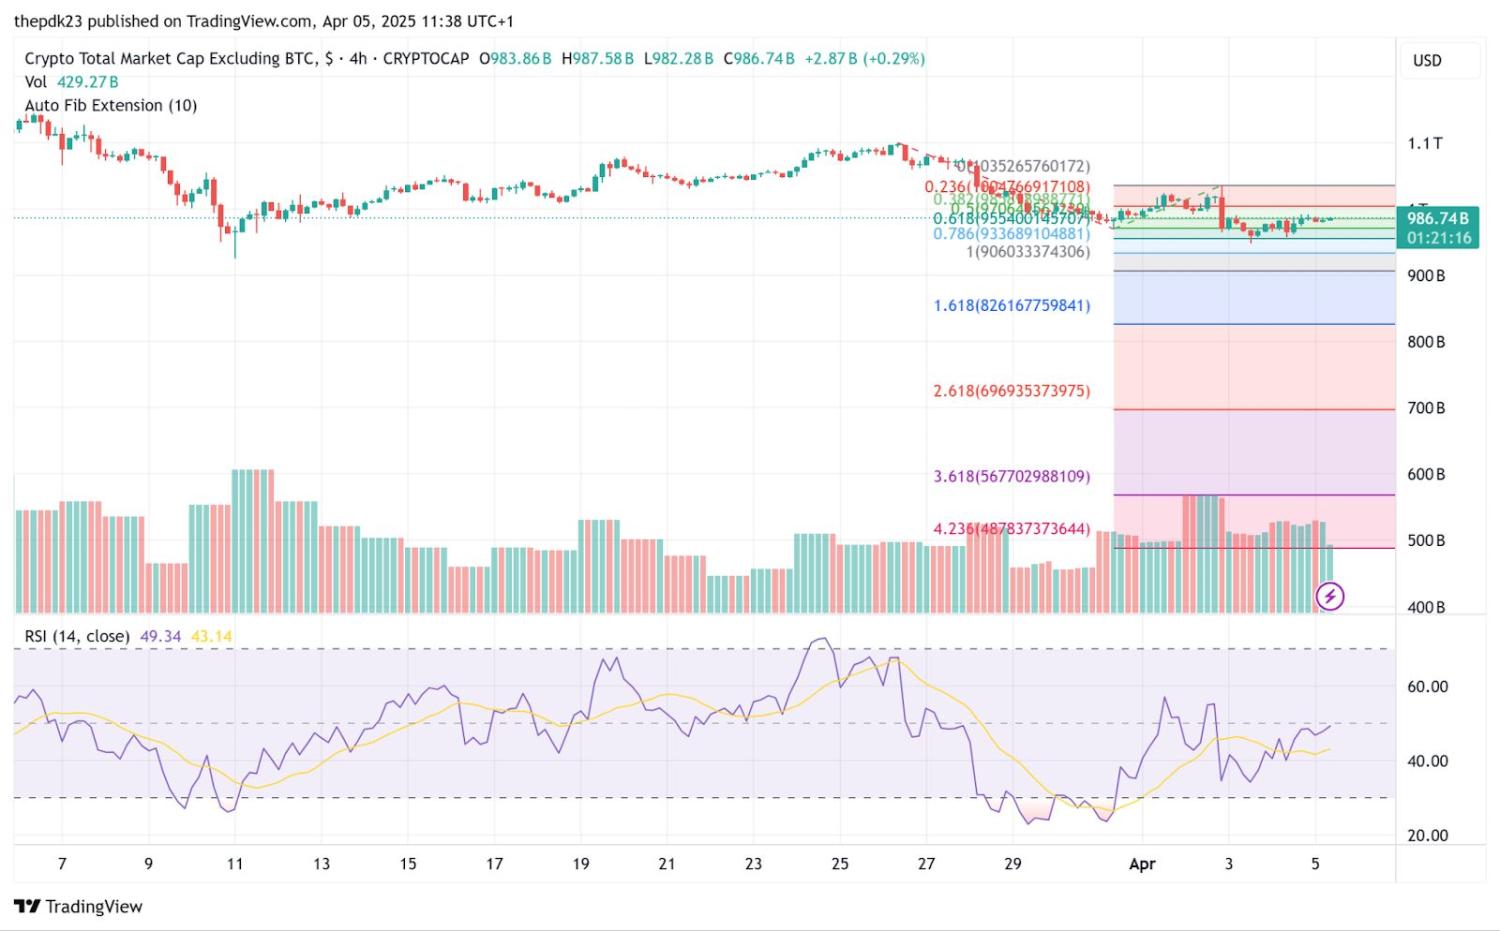
Task: Click the green 986.74B current price tag
Action: (1438, 227)
